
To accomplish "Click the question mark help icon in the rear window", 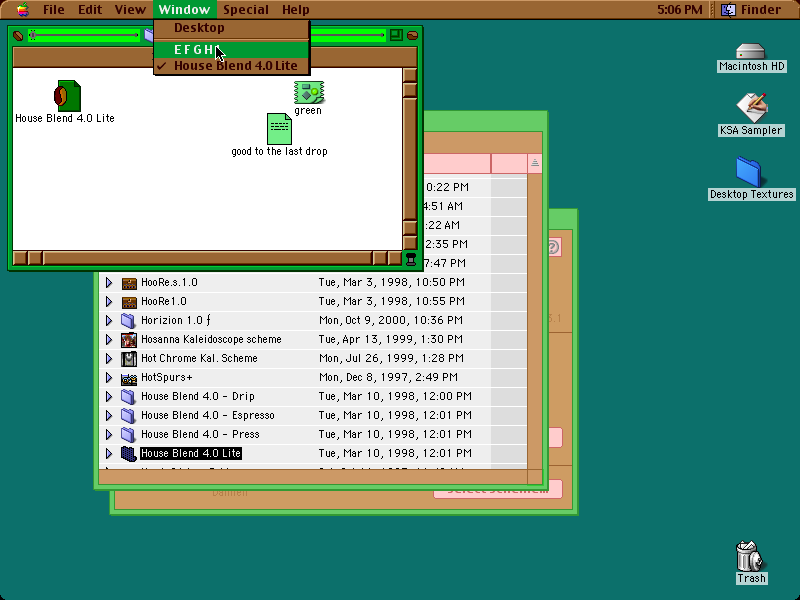I will click(553, 247).
